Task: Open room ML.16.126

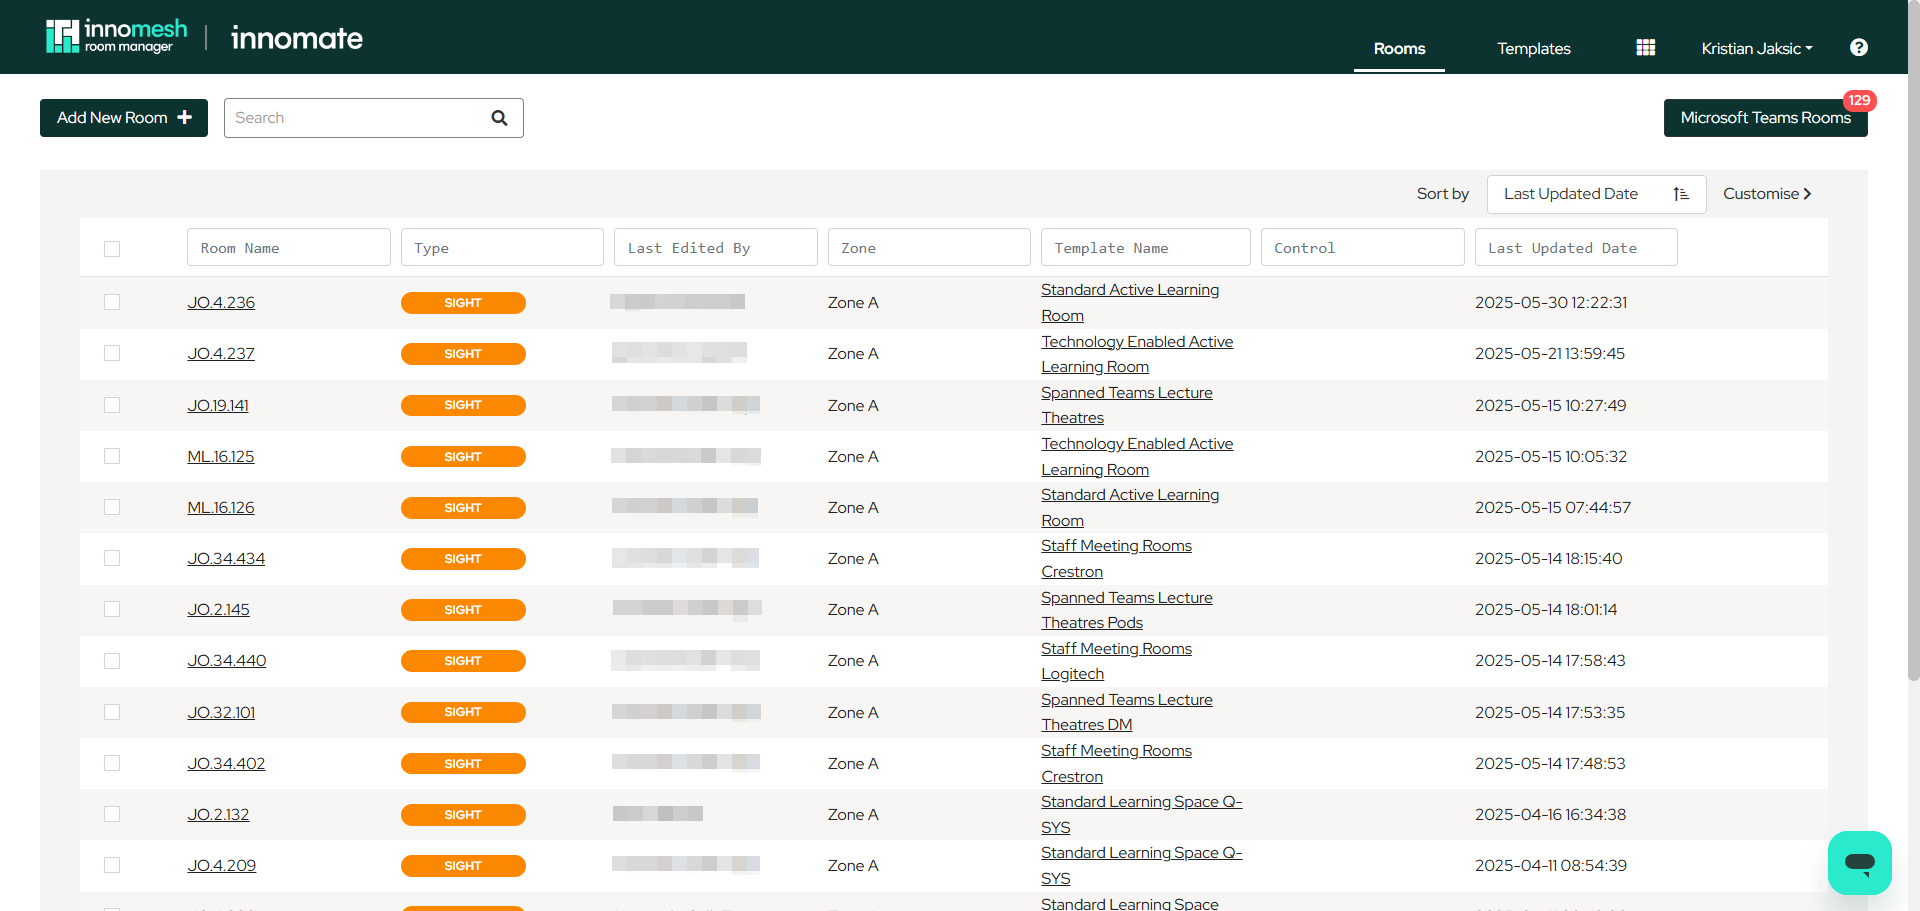Action: click(221, 507)
